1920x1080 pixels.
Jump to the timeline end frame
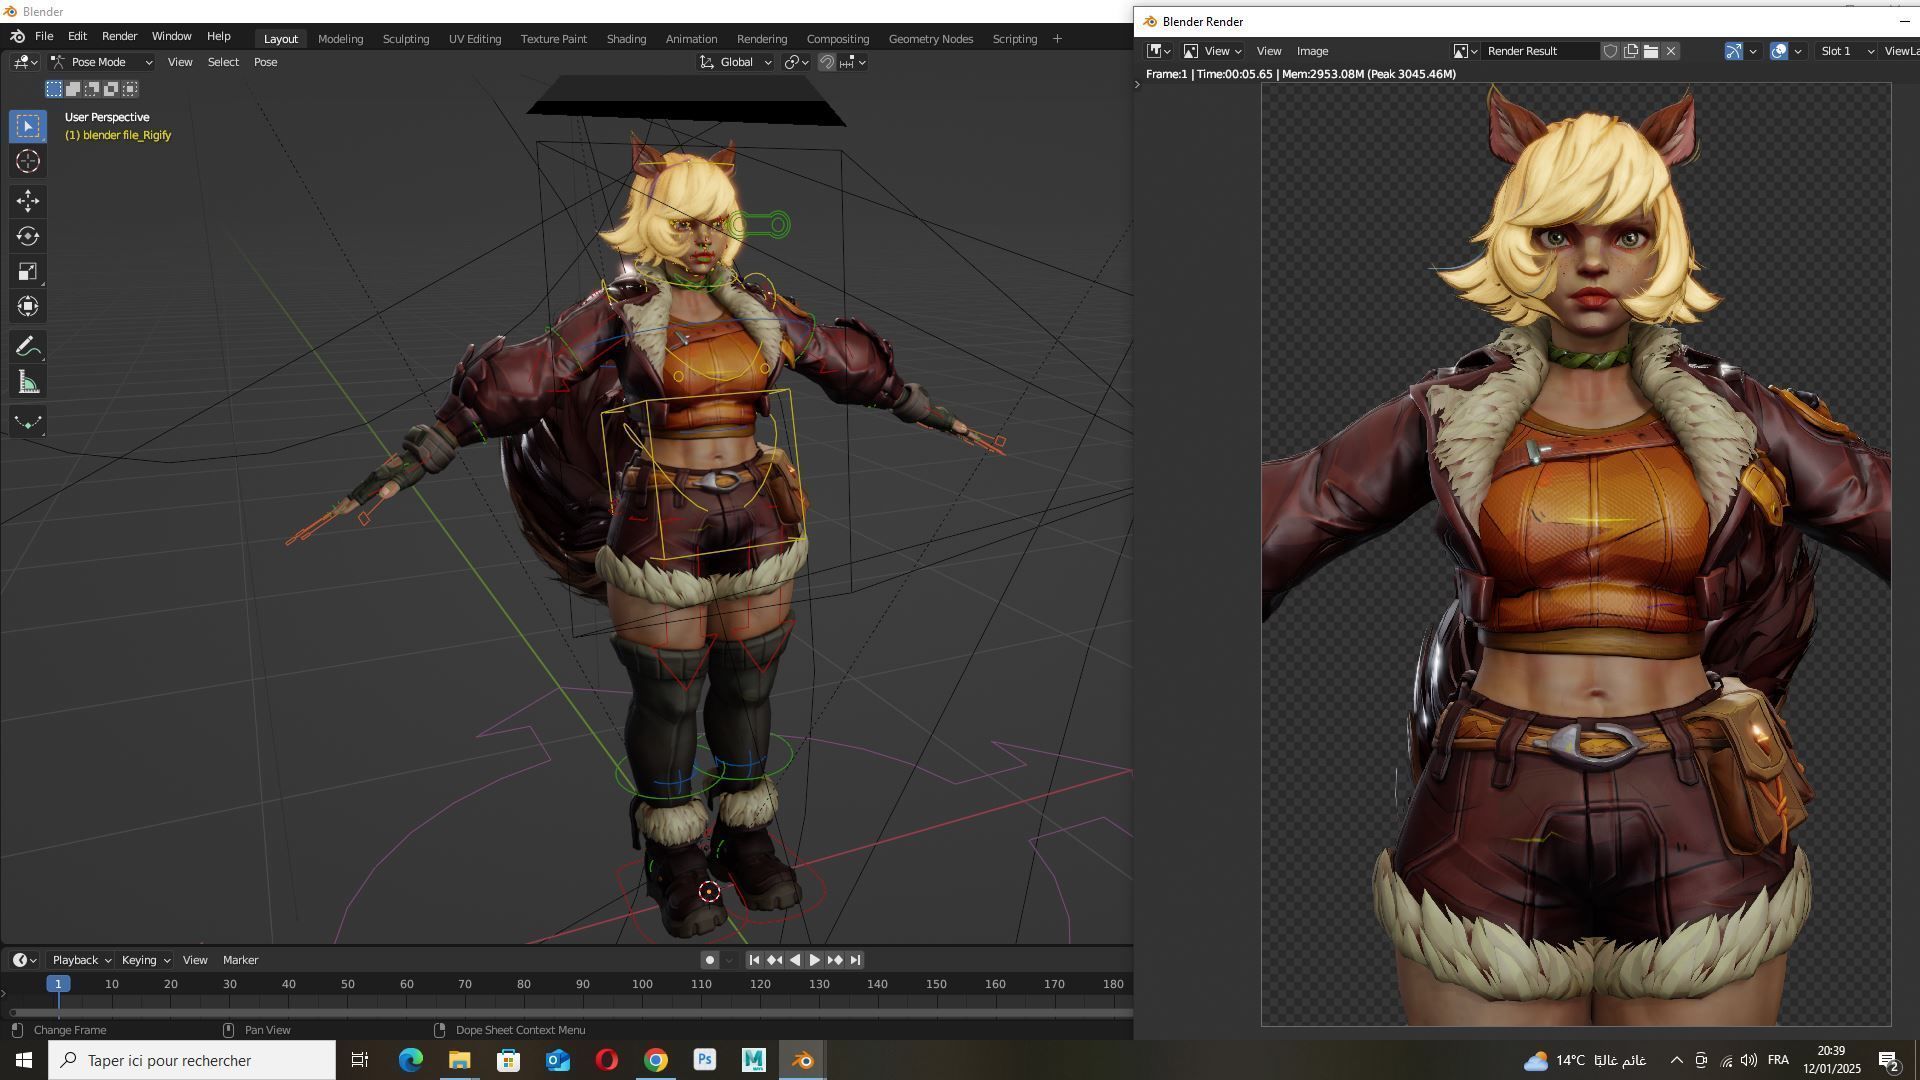pos(855,960)
